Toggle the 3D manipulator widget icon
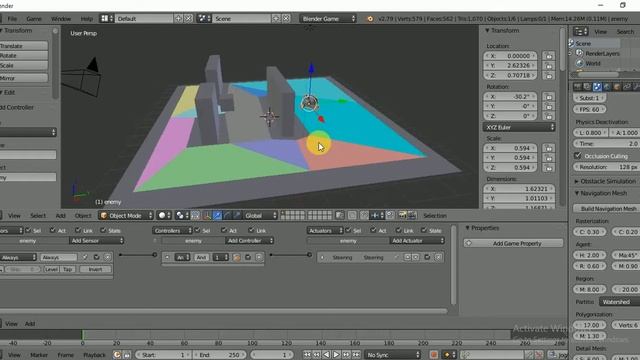Image resolution: width=640 pixels, height=360 pixels. point(207,216)
